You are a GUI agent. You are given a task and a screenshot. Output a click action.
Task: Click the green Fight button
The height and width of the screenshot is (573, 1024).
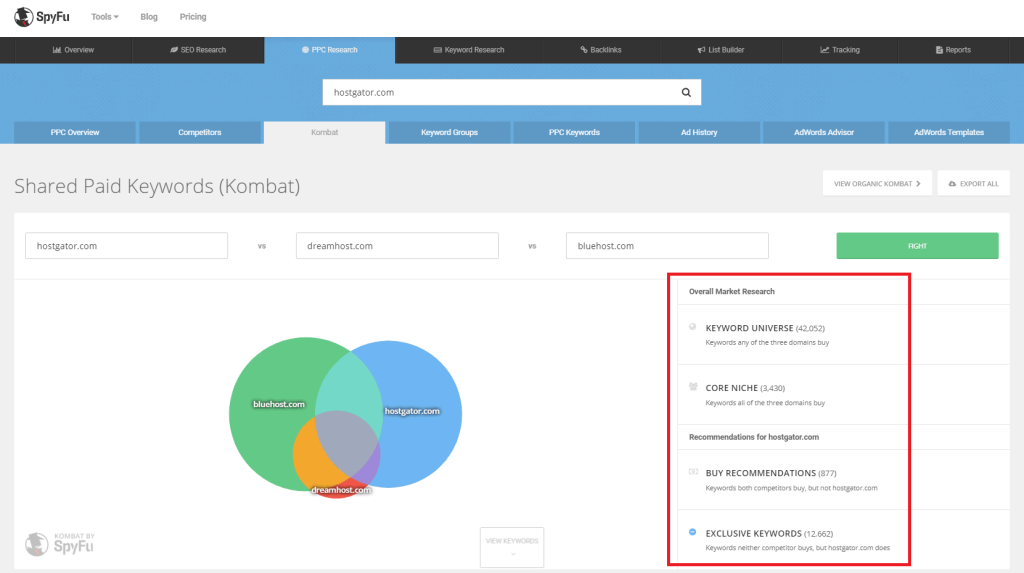(918, 246)
